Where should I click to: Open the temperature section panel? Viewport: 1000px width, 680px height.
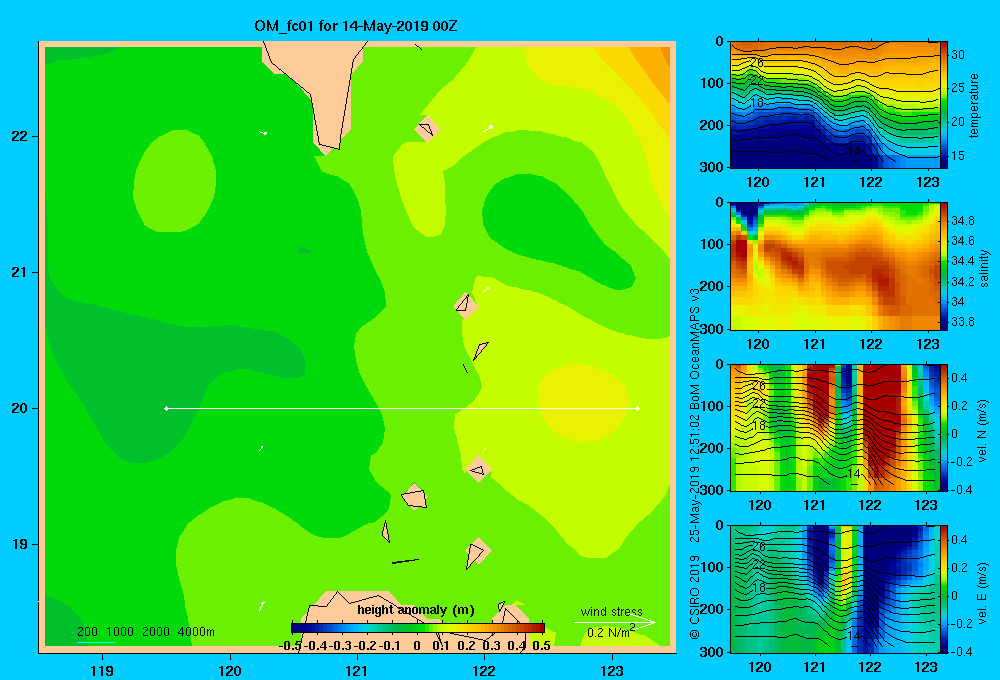pos(835,105)
